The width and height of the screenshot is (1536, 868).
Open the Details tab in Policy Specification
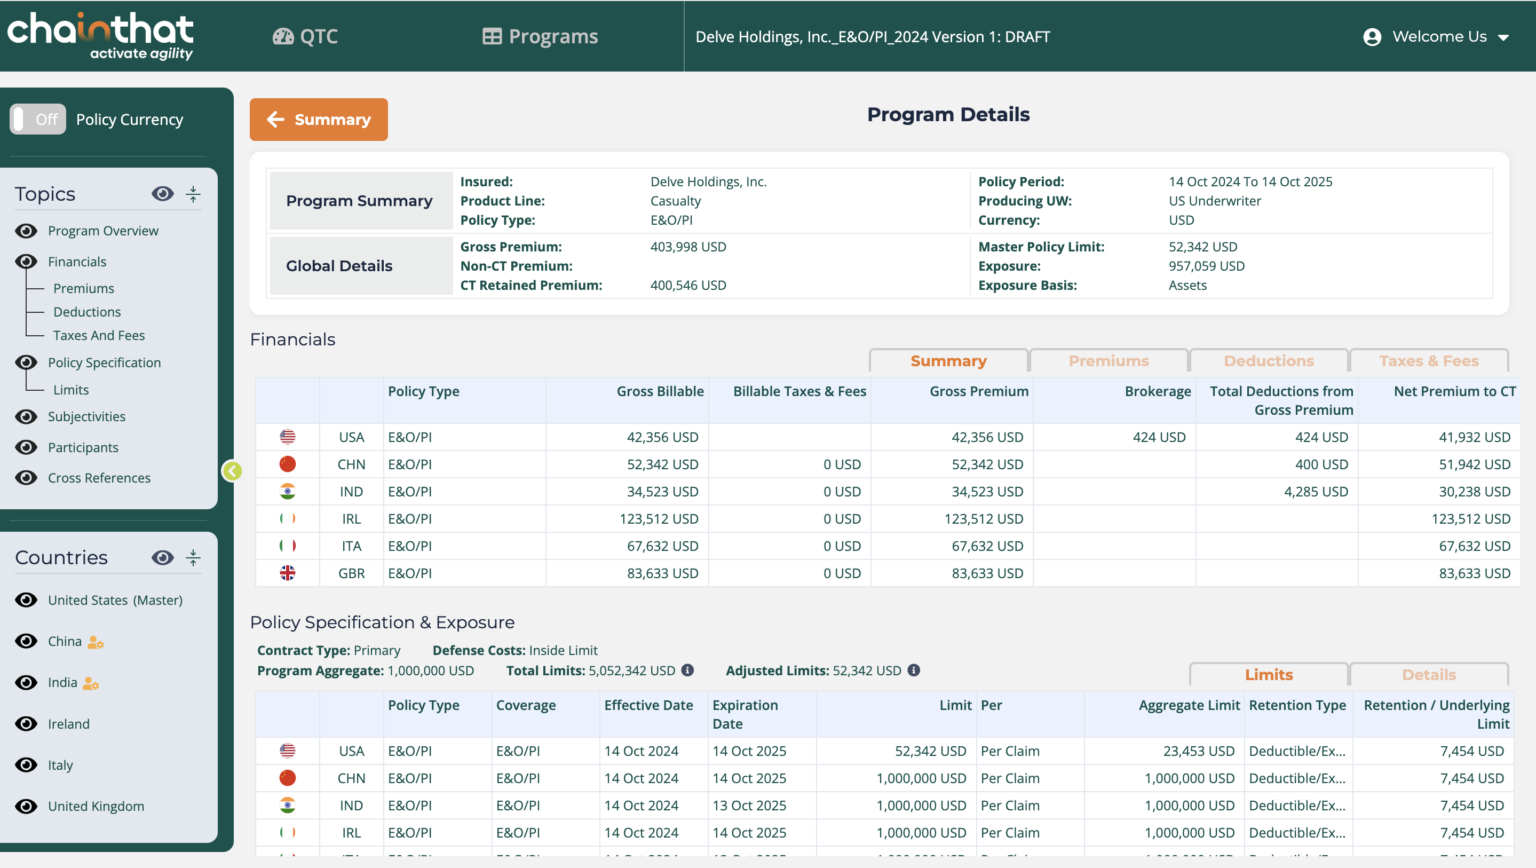click(x=1428, y=675)
